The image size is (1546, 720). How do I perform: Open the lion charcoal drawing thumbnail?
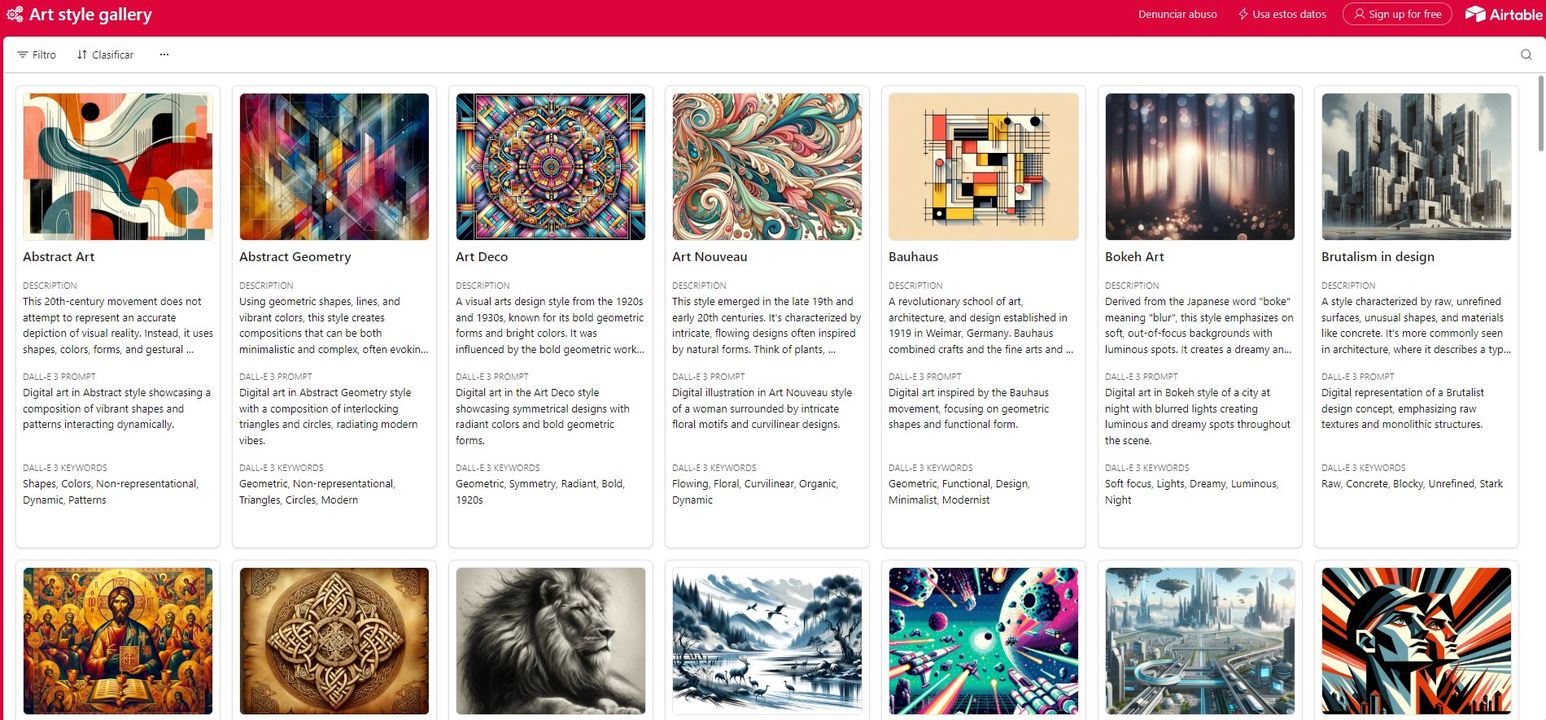[551, 641]
